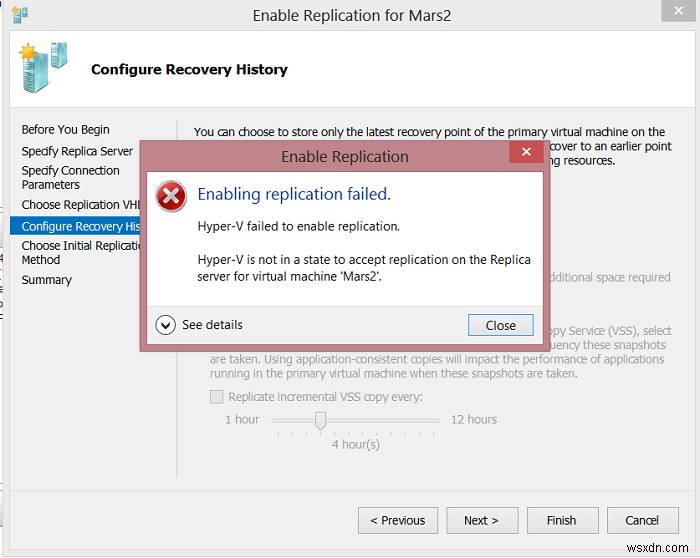The image size is (700, 558).
Task: Click the red error icon in dialog
Action: (x=172, y=196)
